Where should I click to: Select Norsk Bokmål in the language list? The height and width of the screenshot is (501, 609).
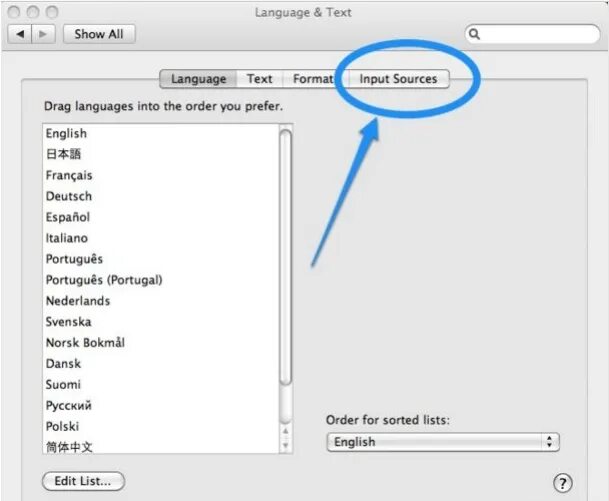[x=161, y=343]
